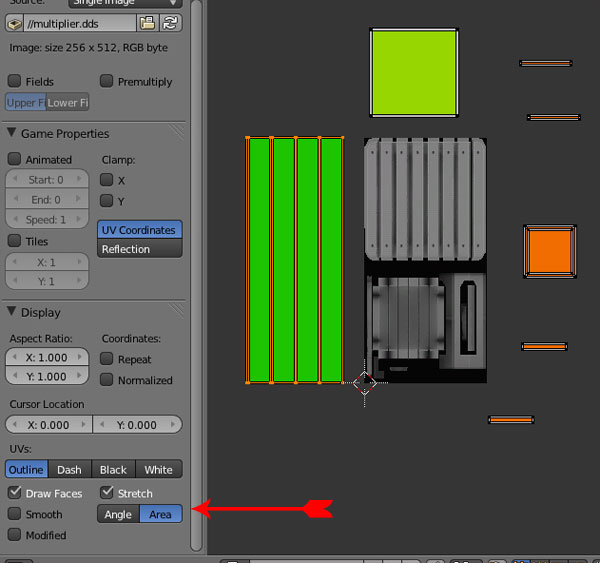The image size is (600, 563).
Task: Click the Aspect Ratio X value field
Action: [x=48, y=358]
